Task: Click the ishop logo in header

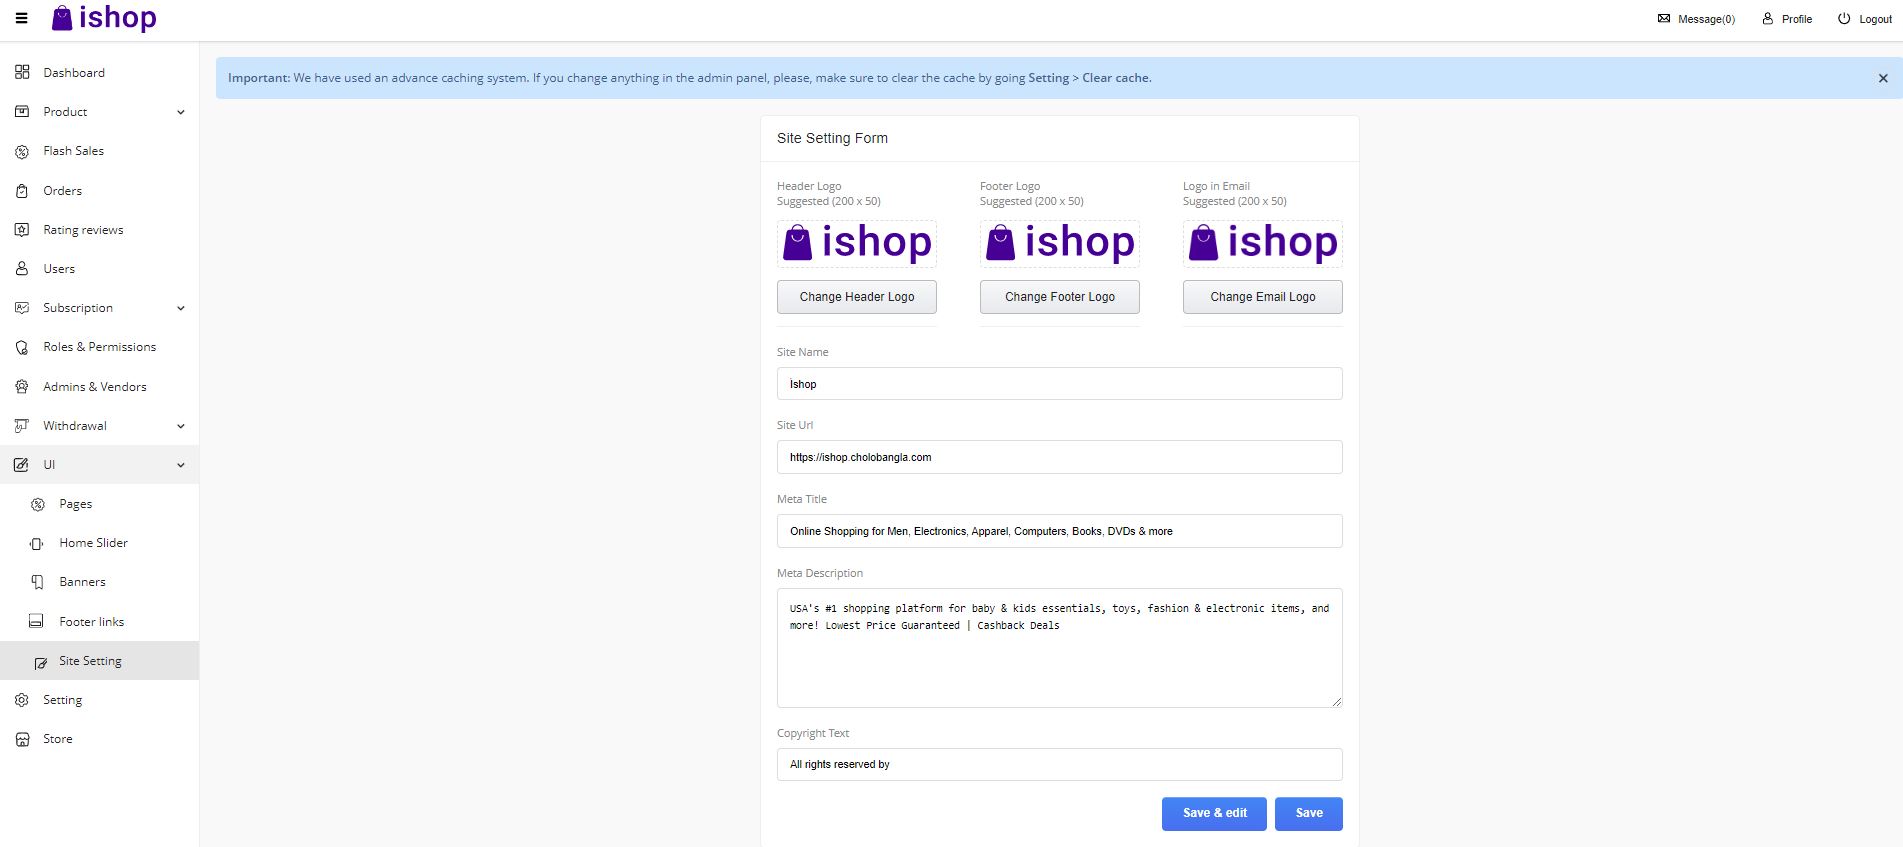Action: [104, 18]
